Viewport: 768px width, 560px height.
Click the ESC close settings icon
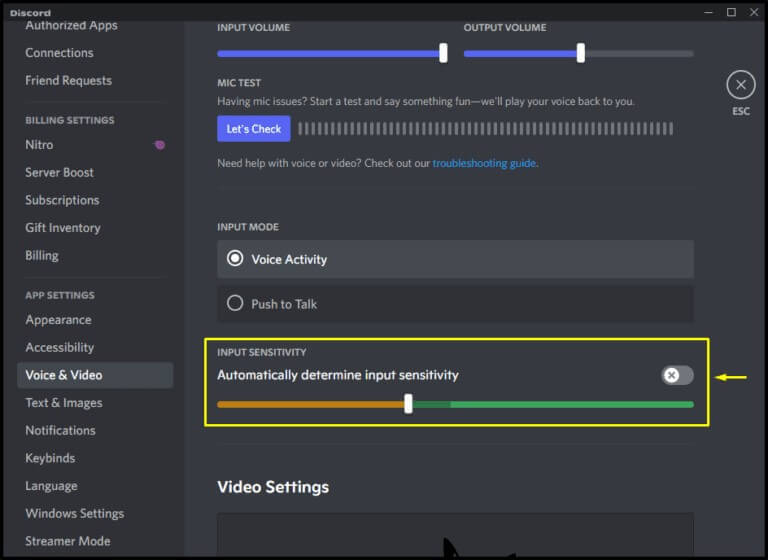740,85
